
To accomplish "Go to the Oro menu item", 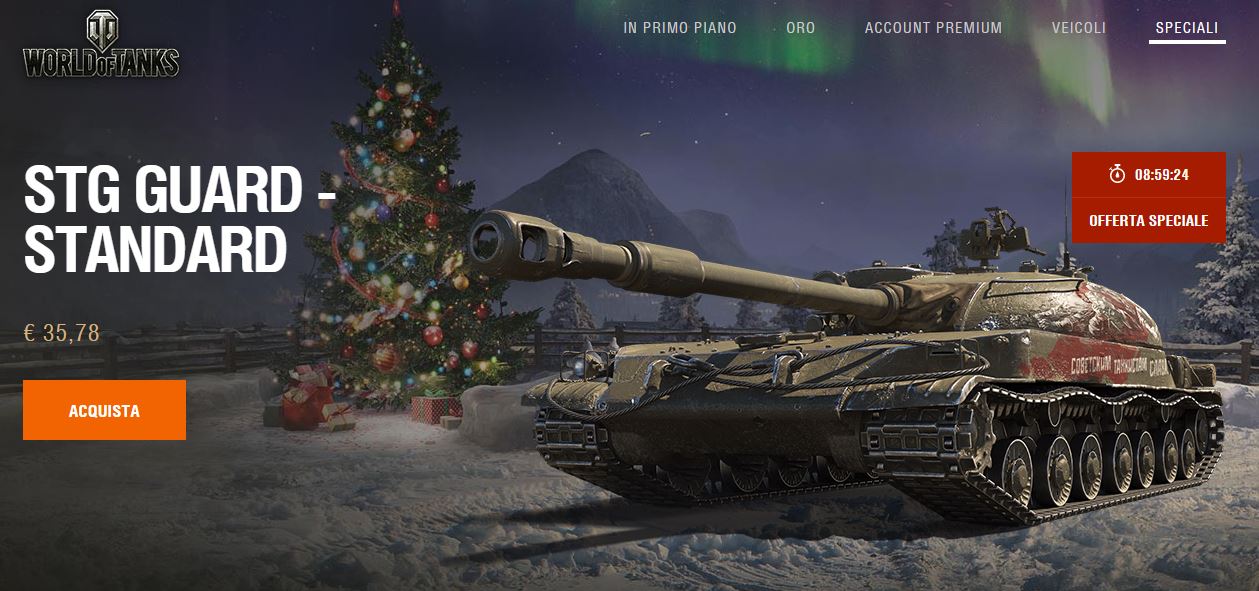I will point(801,28).
